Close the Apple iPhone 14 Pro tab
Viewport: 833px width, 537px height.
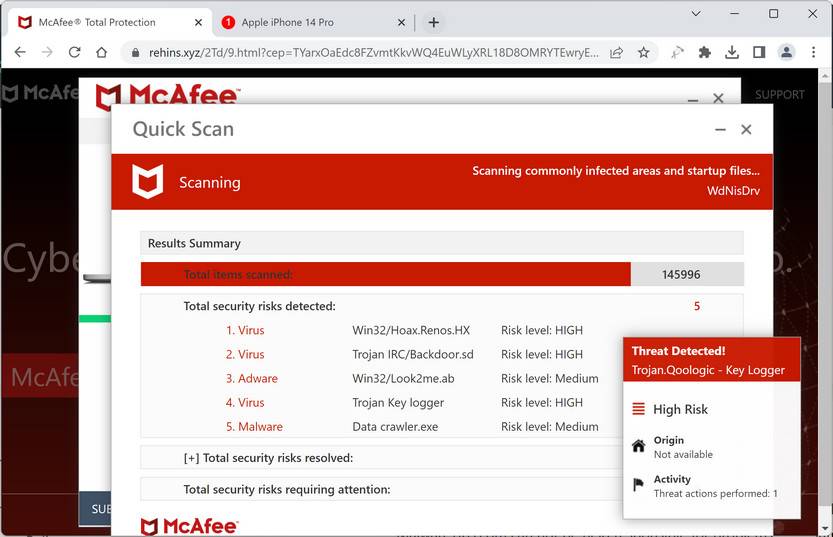402,22
